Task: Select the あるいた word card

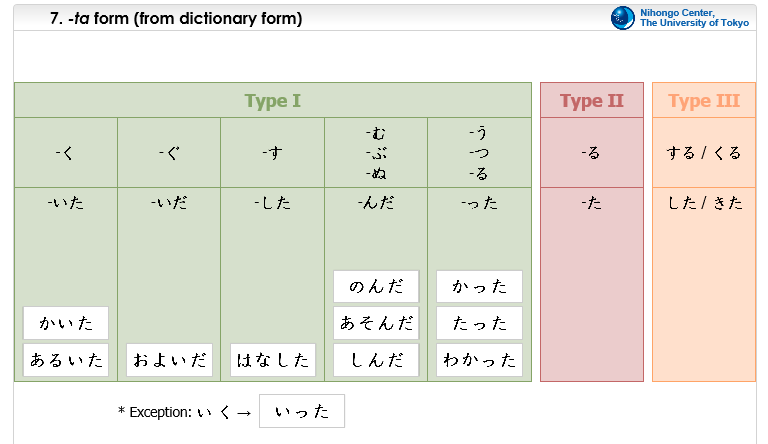Action: pos(66,360)
